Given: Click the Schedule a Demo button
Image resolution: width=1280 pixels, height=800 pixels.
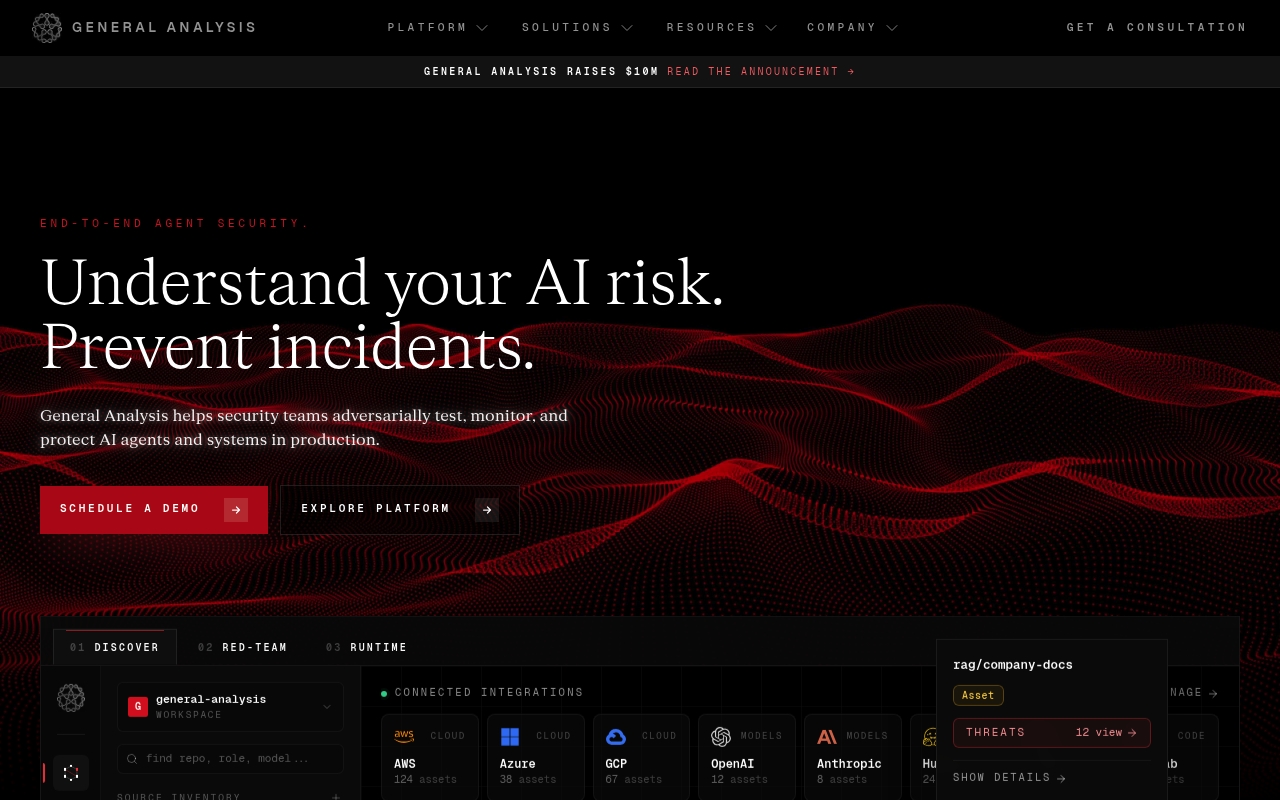Looking at the screenshot, I should pos(154,510).
